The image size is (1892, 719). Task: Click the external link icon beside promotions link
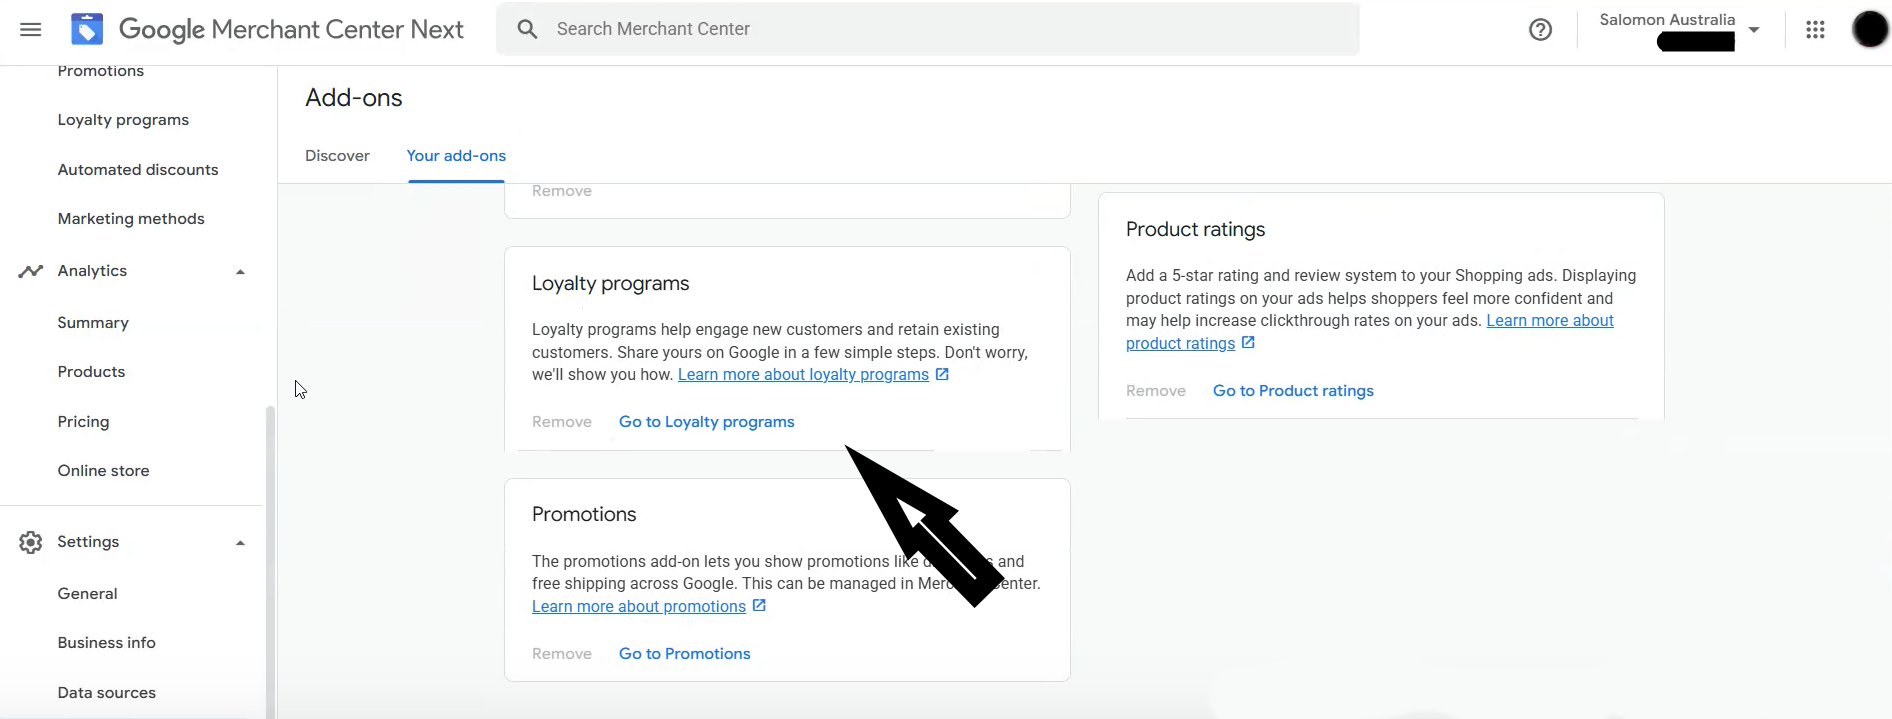pos(760,605)
